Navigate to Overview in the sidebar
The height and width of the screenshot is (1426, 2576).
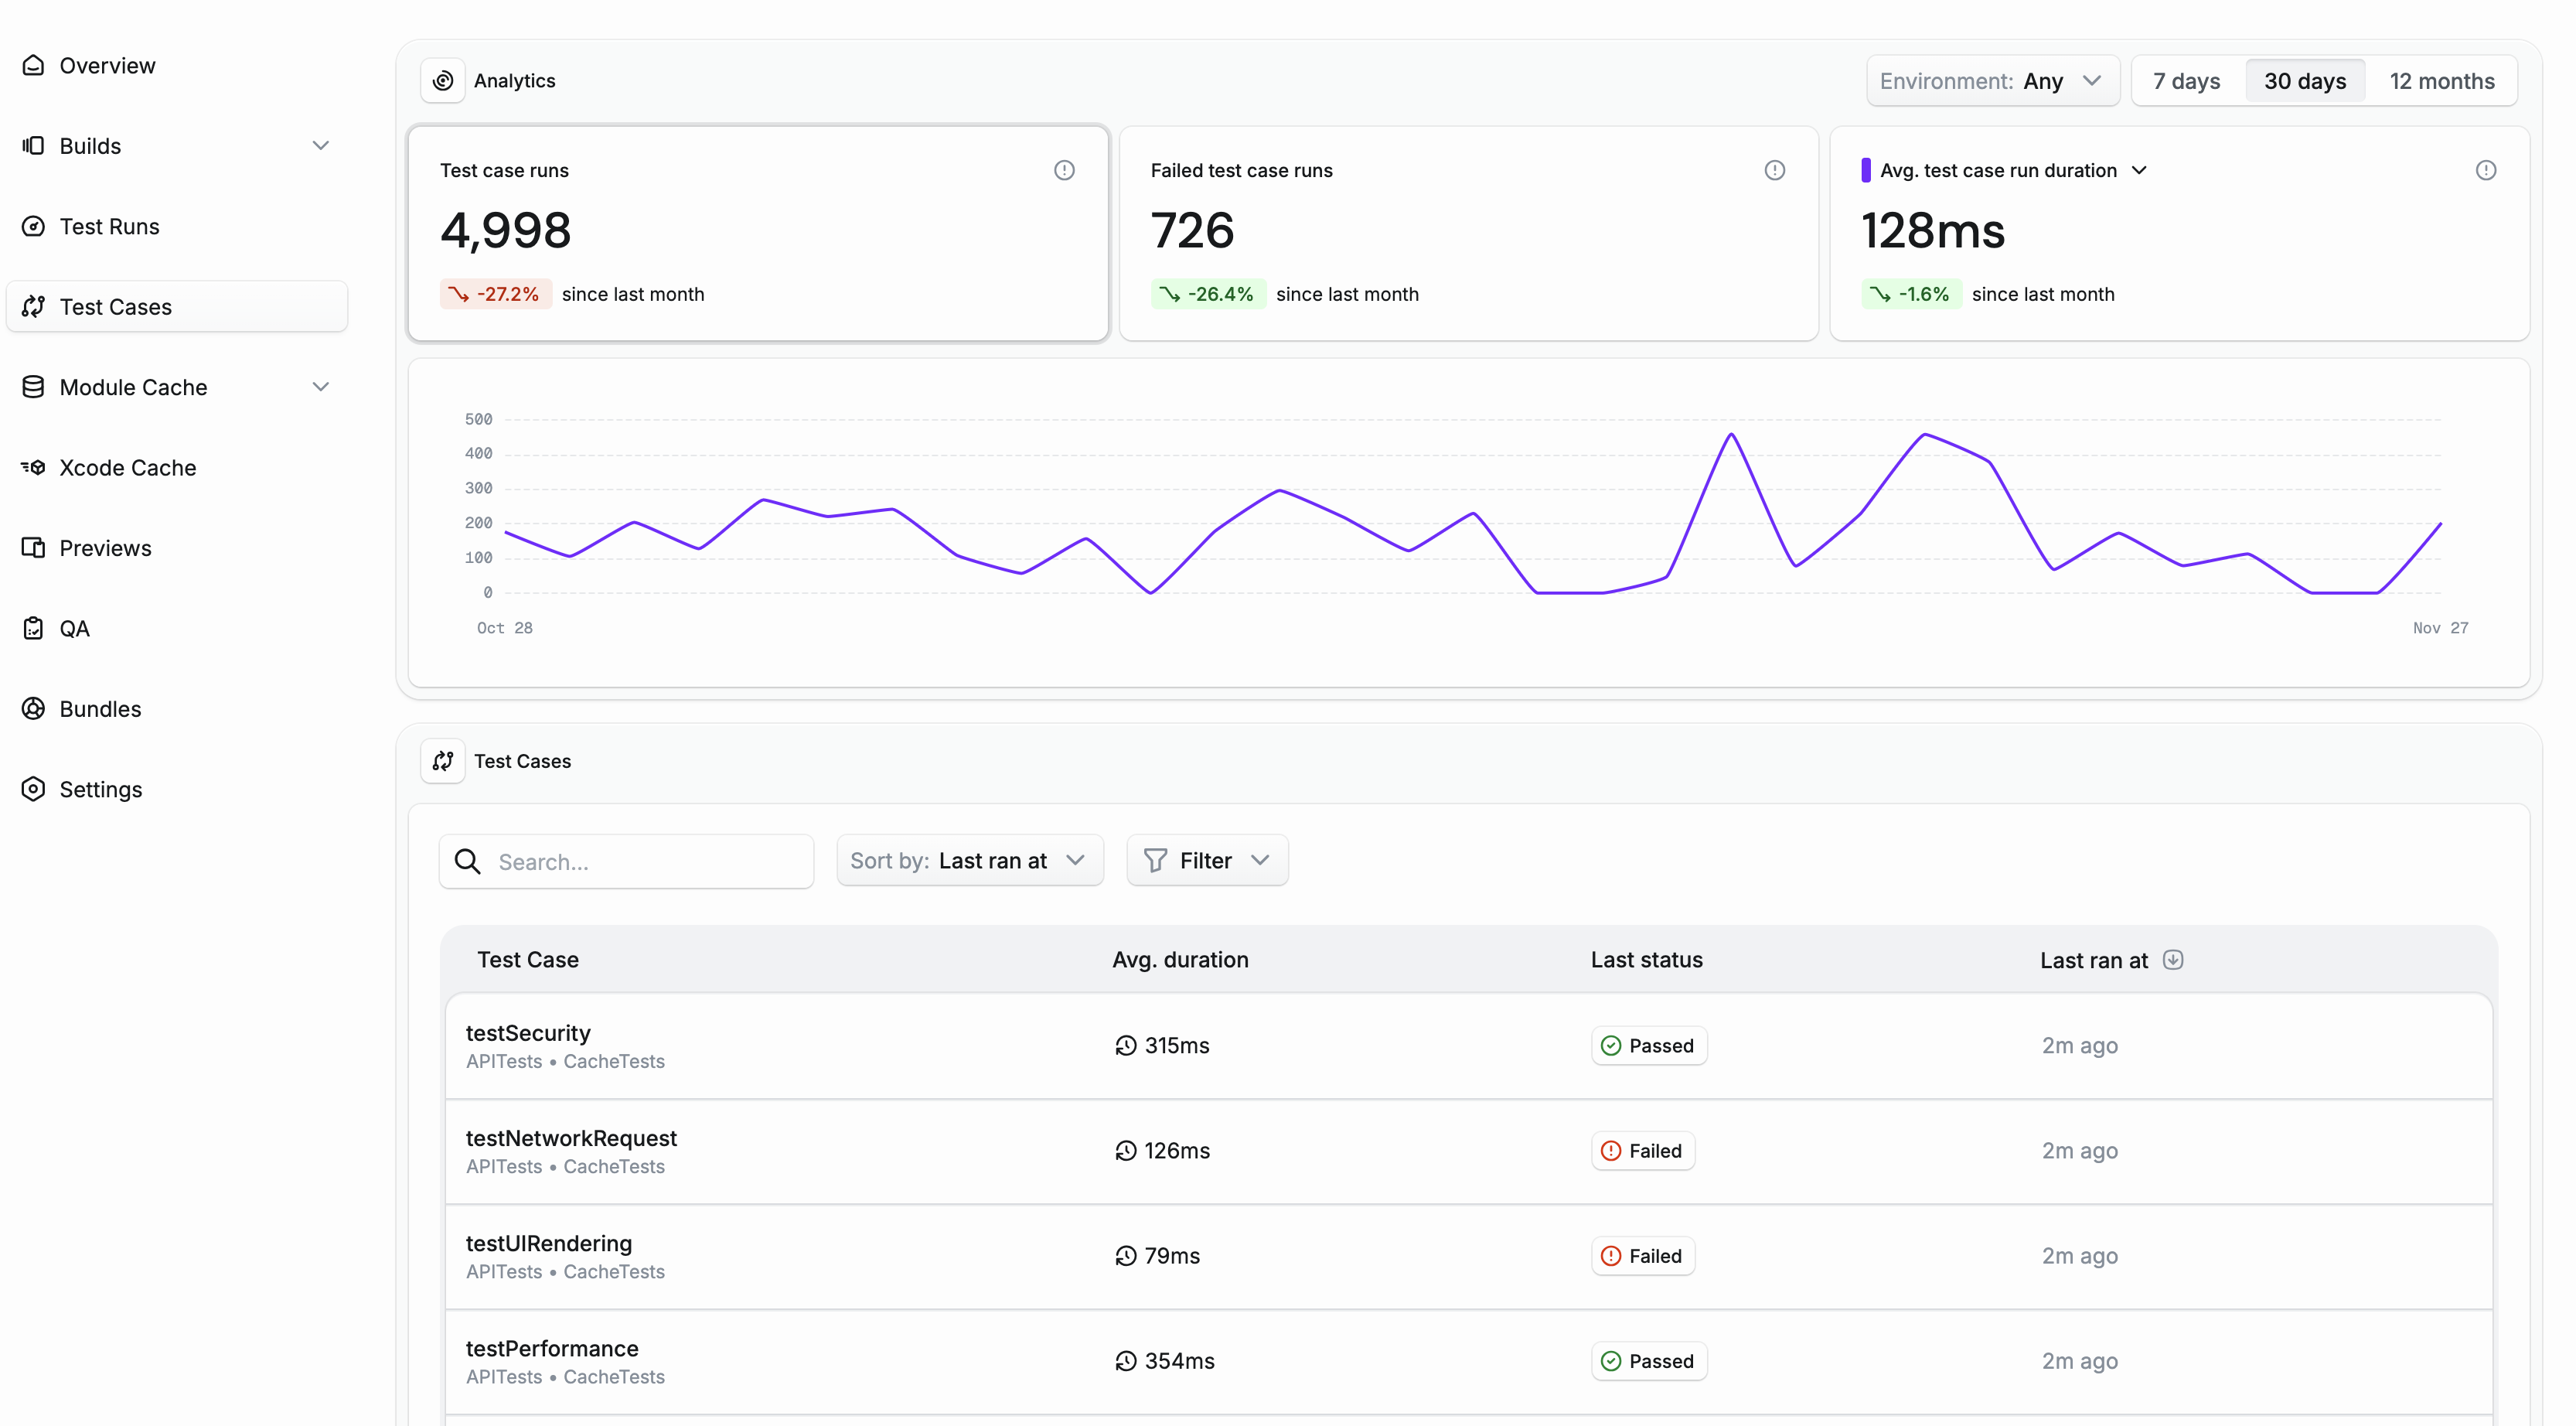(x=107, y=65)
